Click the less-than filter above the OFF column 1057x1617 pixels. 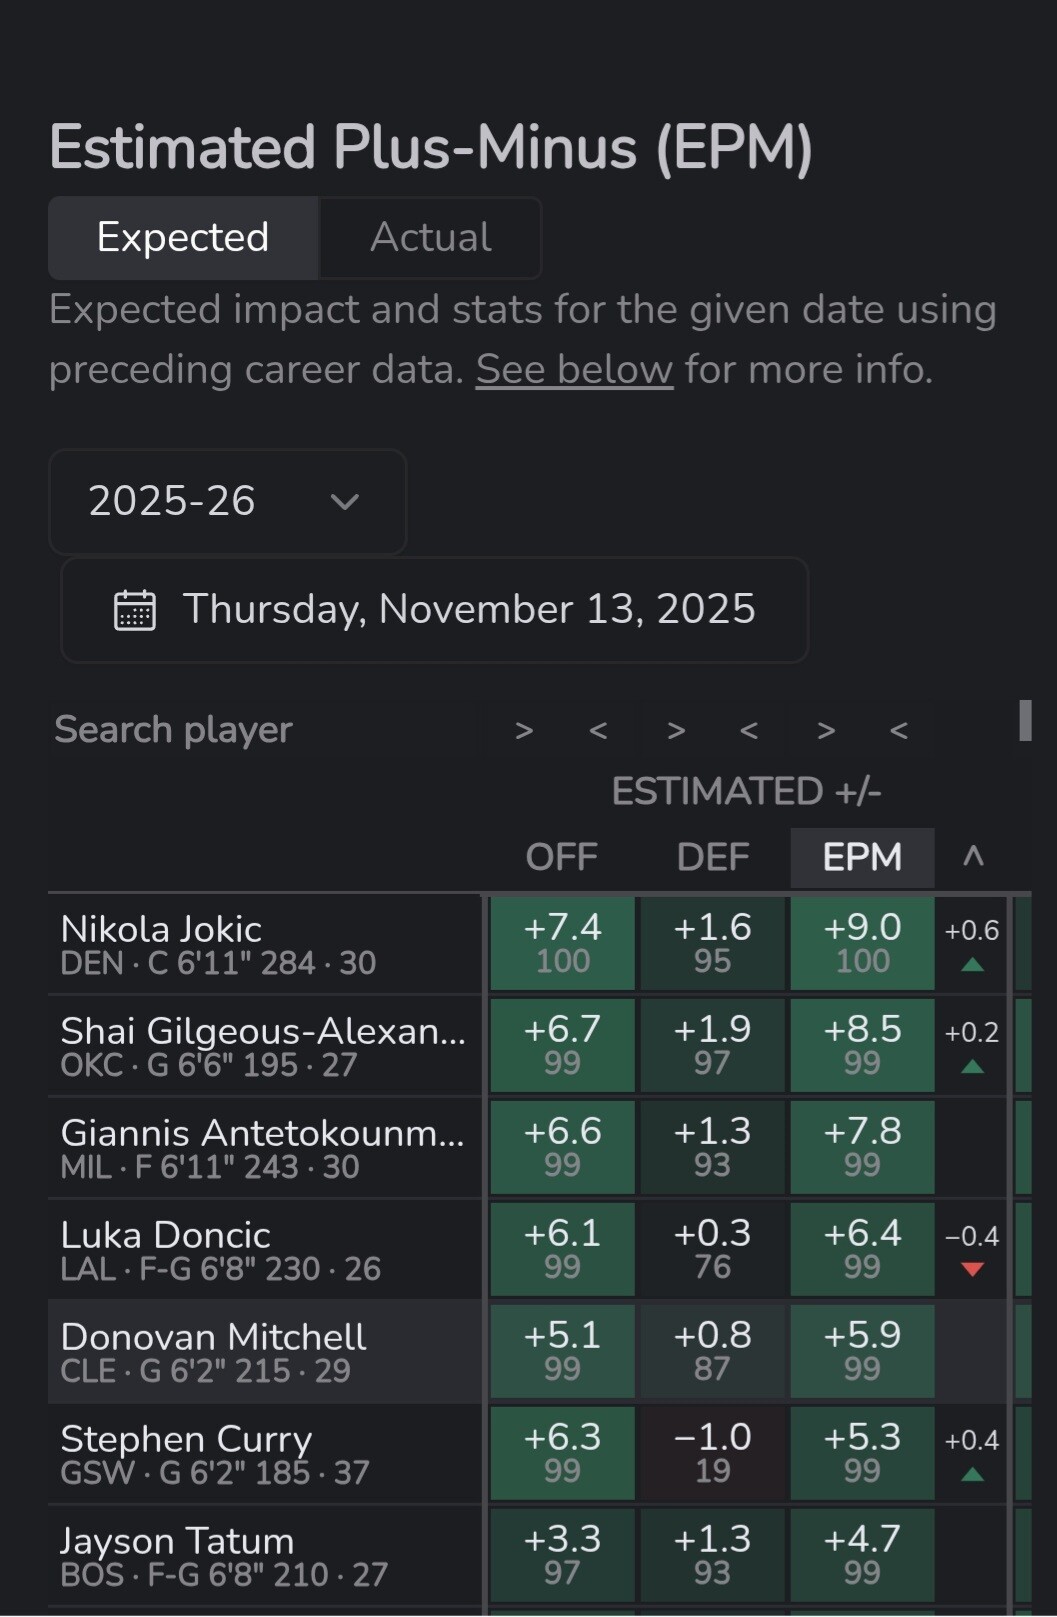[598, 731]
